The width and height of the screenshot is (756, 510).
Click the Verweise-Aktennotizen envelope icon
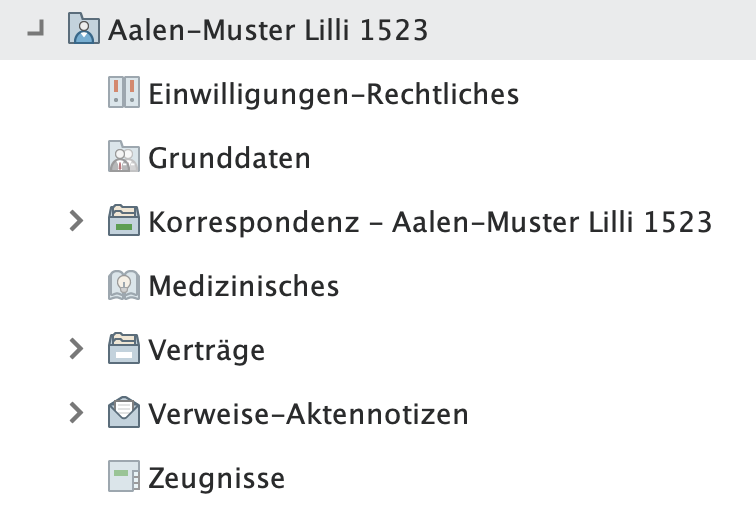point(123,414)
